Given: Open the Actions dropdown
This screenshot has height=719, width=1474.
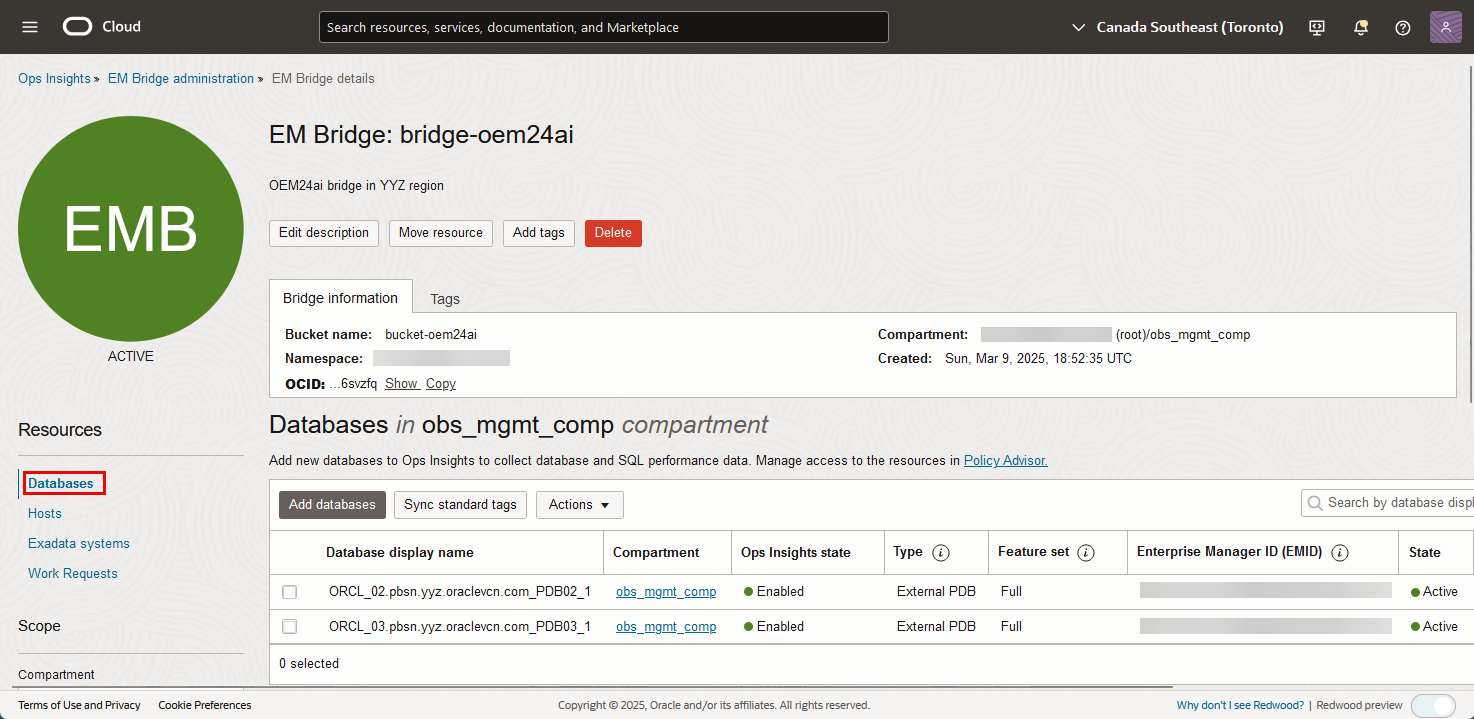Looking at the screenshot, I should coord(579,504).
